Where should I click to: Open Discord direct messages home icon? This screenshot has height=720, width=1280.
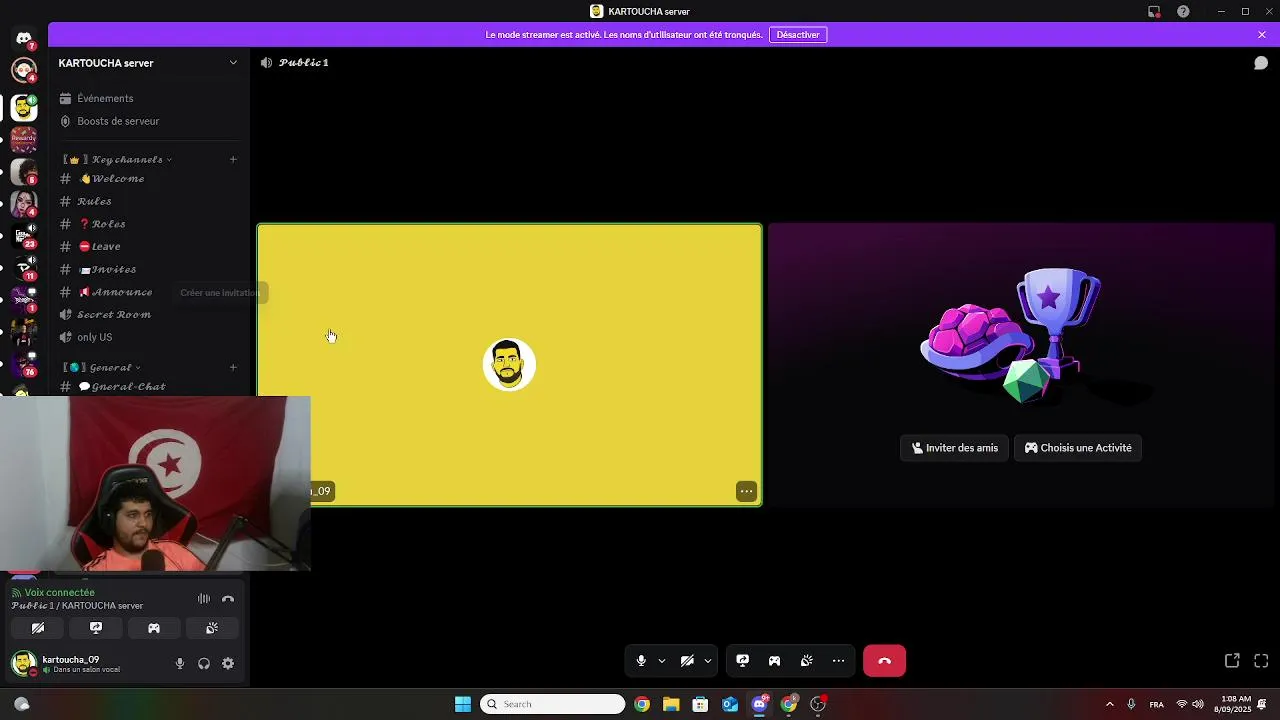click(24, 38)
